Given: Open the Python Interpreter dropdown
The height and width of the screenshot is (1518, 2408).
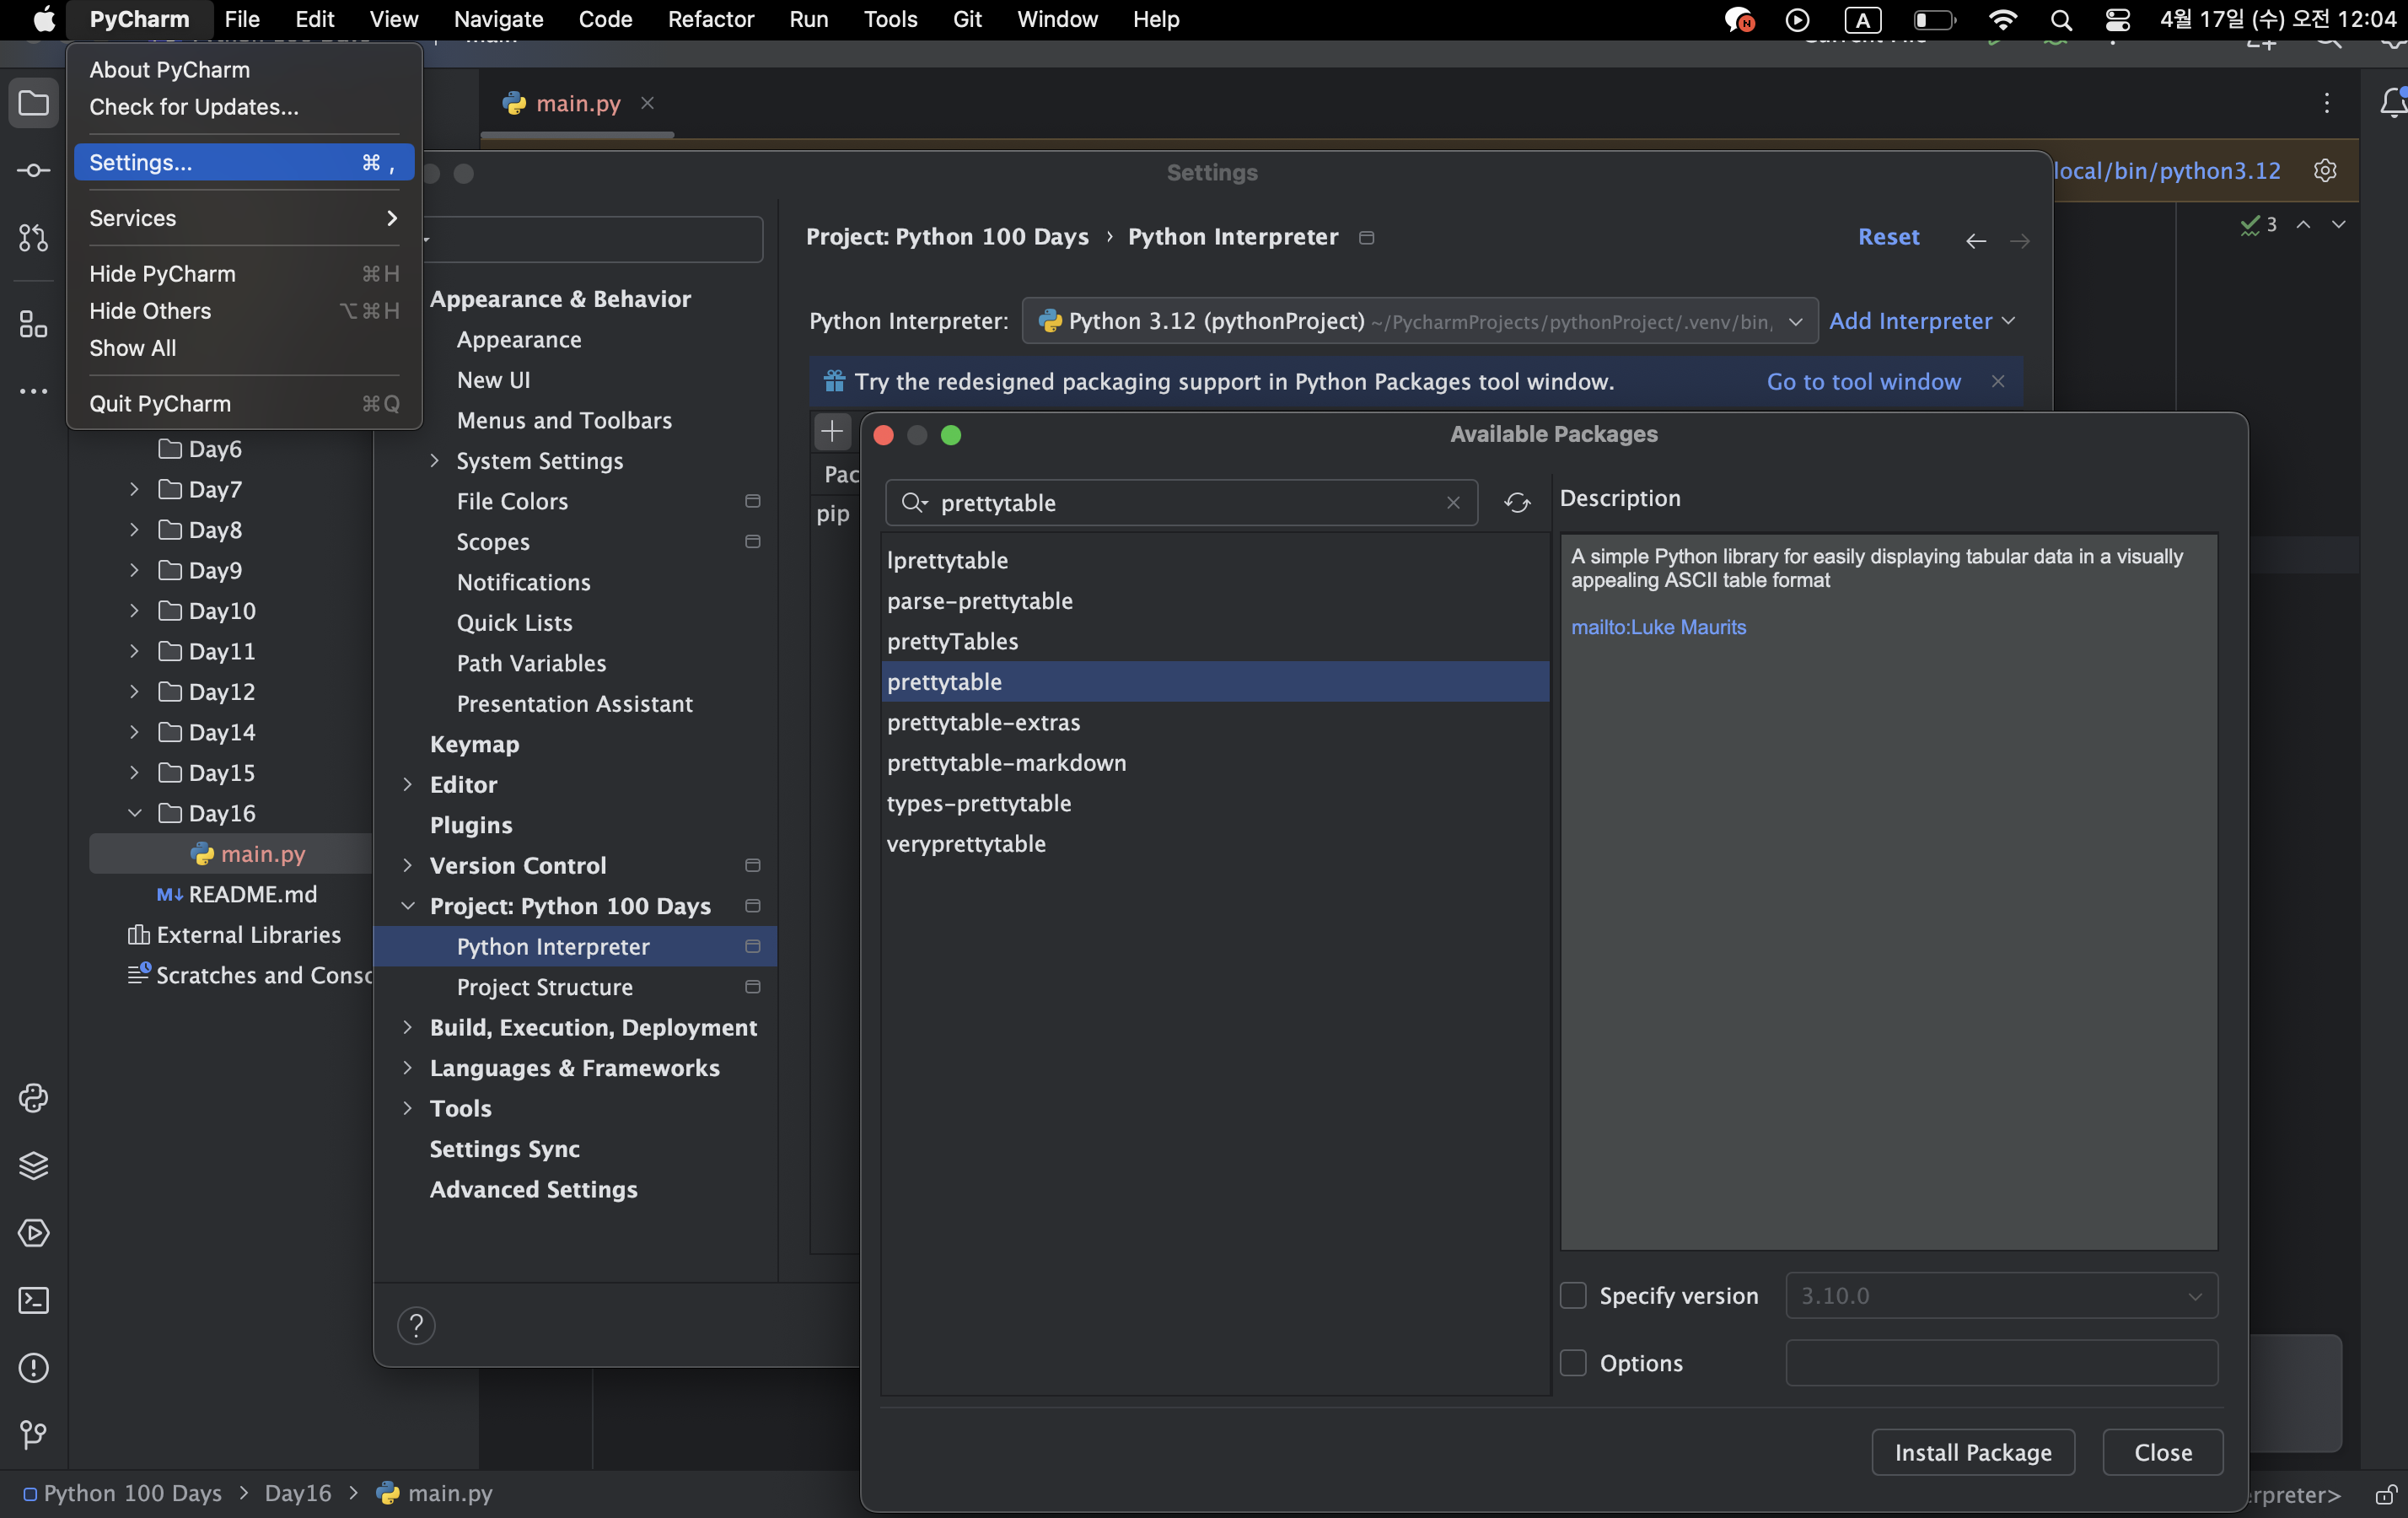Looking at the screenshot, I should [1420, 321].
